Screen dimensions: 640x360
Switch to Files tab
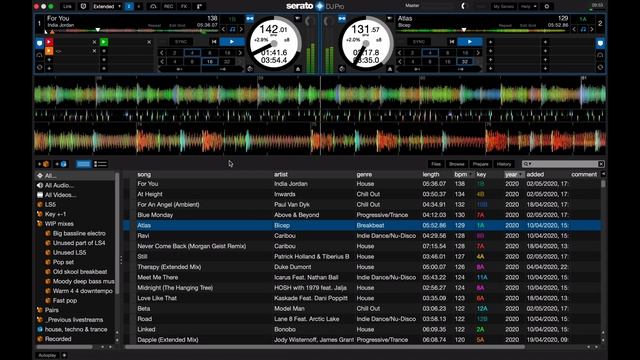point(436,164)
